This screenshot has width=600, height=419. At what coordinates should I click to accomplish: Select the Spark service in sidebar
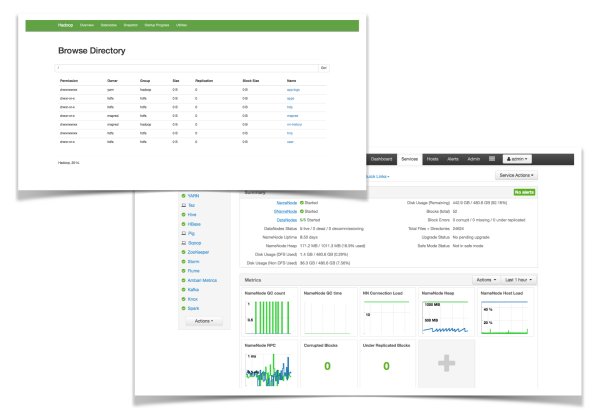pyautogui.click(x=193, y=308)
